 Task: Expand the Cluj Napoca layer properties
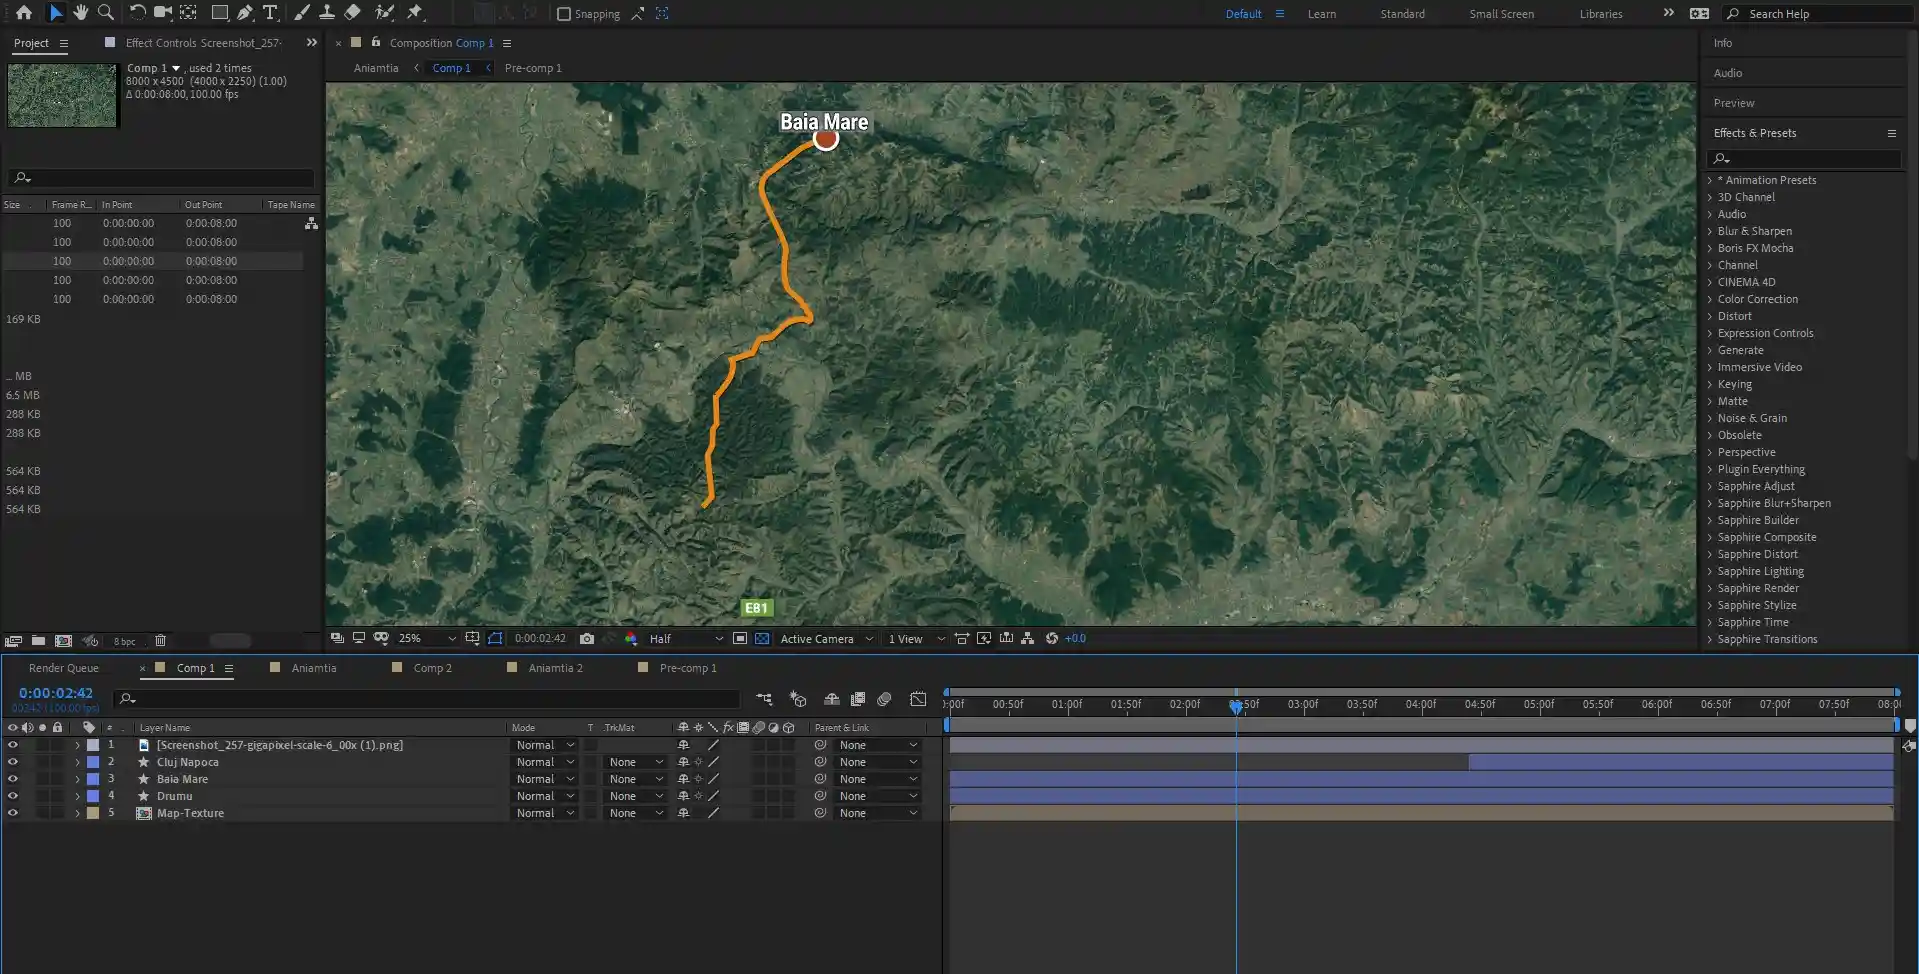point(77,762)
